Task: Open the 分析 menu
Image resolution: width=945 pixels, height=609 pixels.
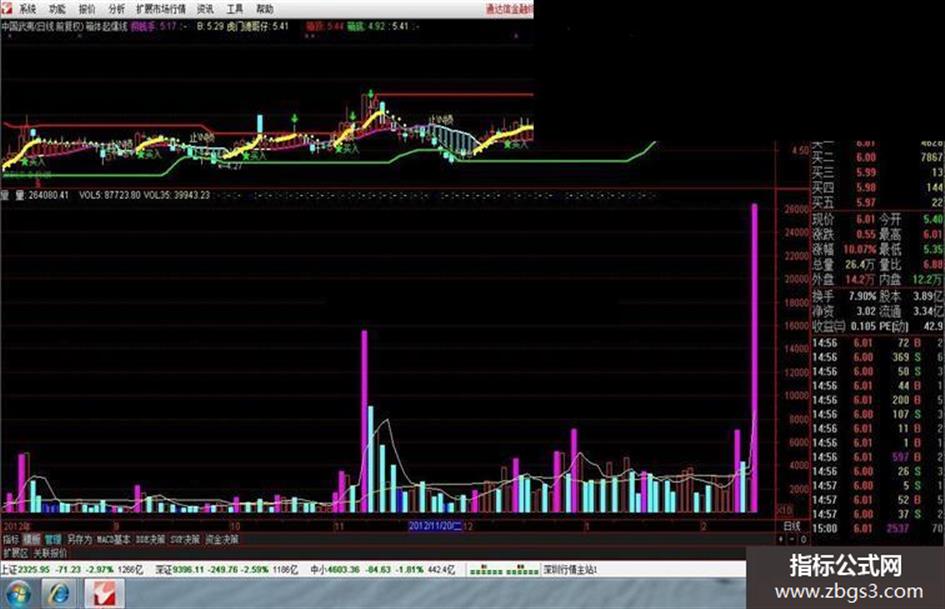Action: tap(116, 9)
